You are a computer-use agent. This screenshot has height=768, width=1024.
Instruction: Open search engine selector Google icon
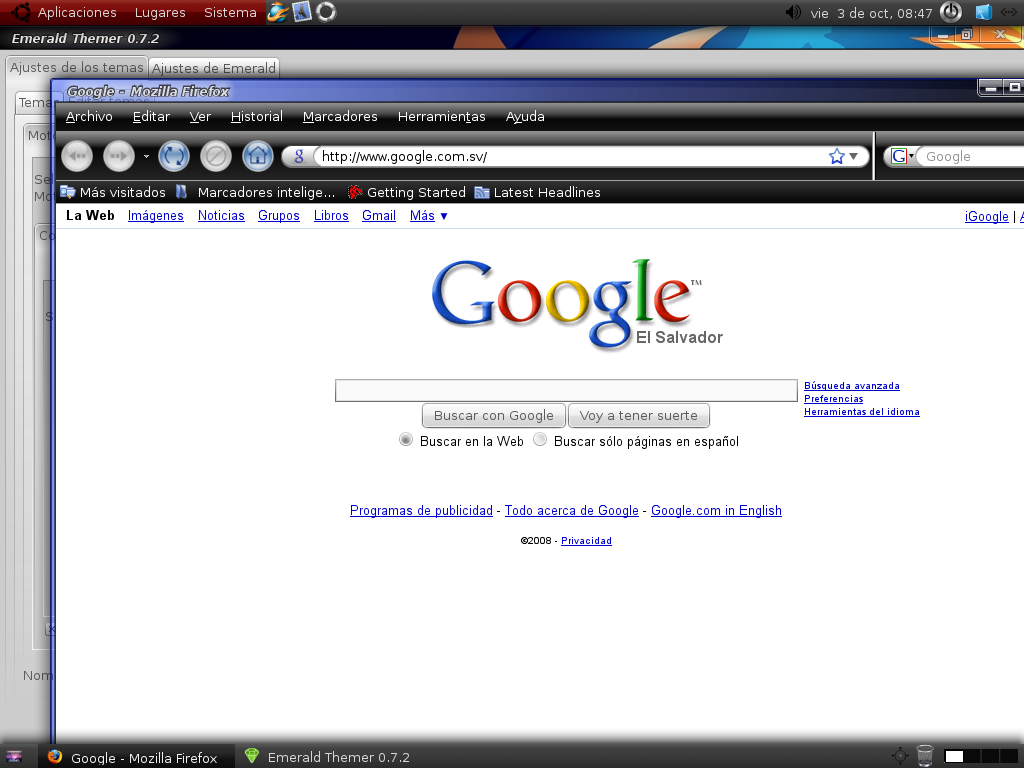[901, 156]
